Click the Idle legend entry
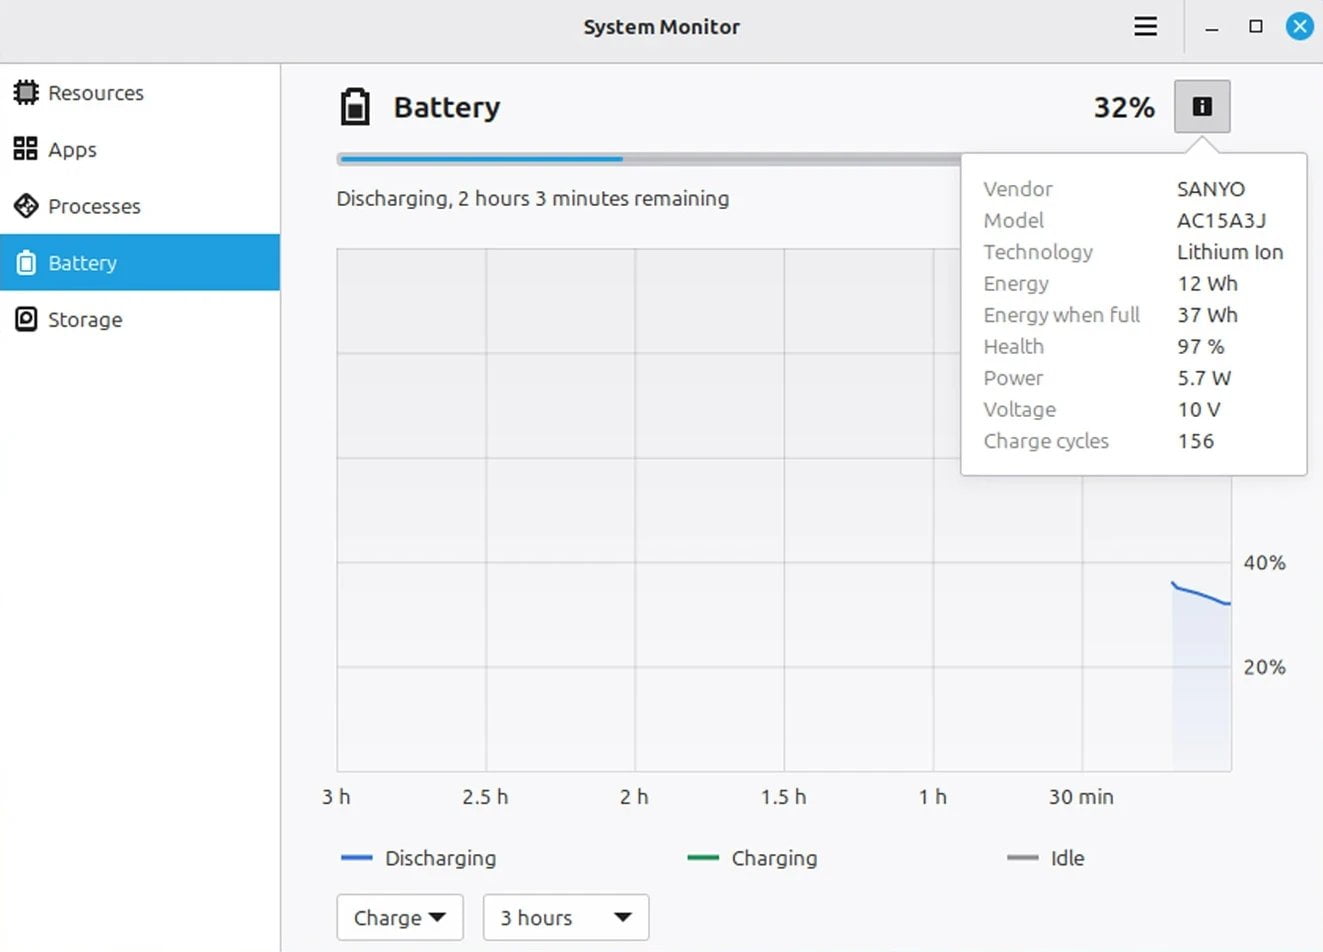Image resolution: width=1323 pixels, height=952 pixels. (x=1046, y=858)
